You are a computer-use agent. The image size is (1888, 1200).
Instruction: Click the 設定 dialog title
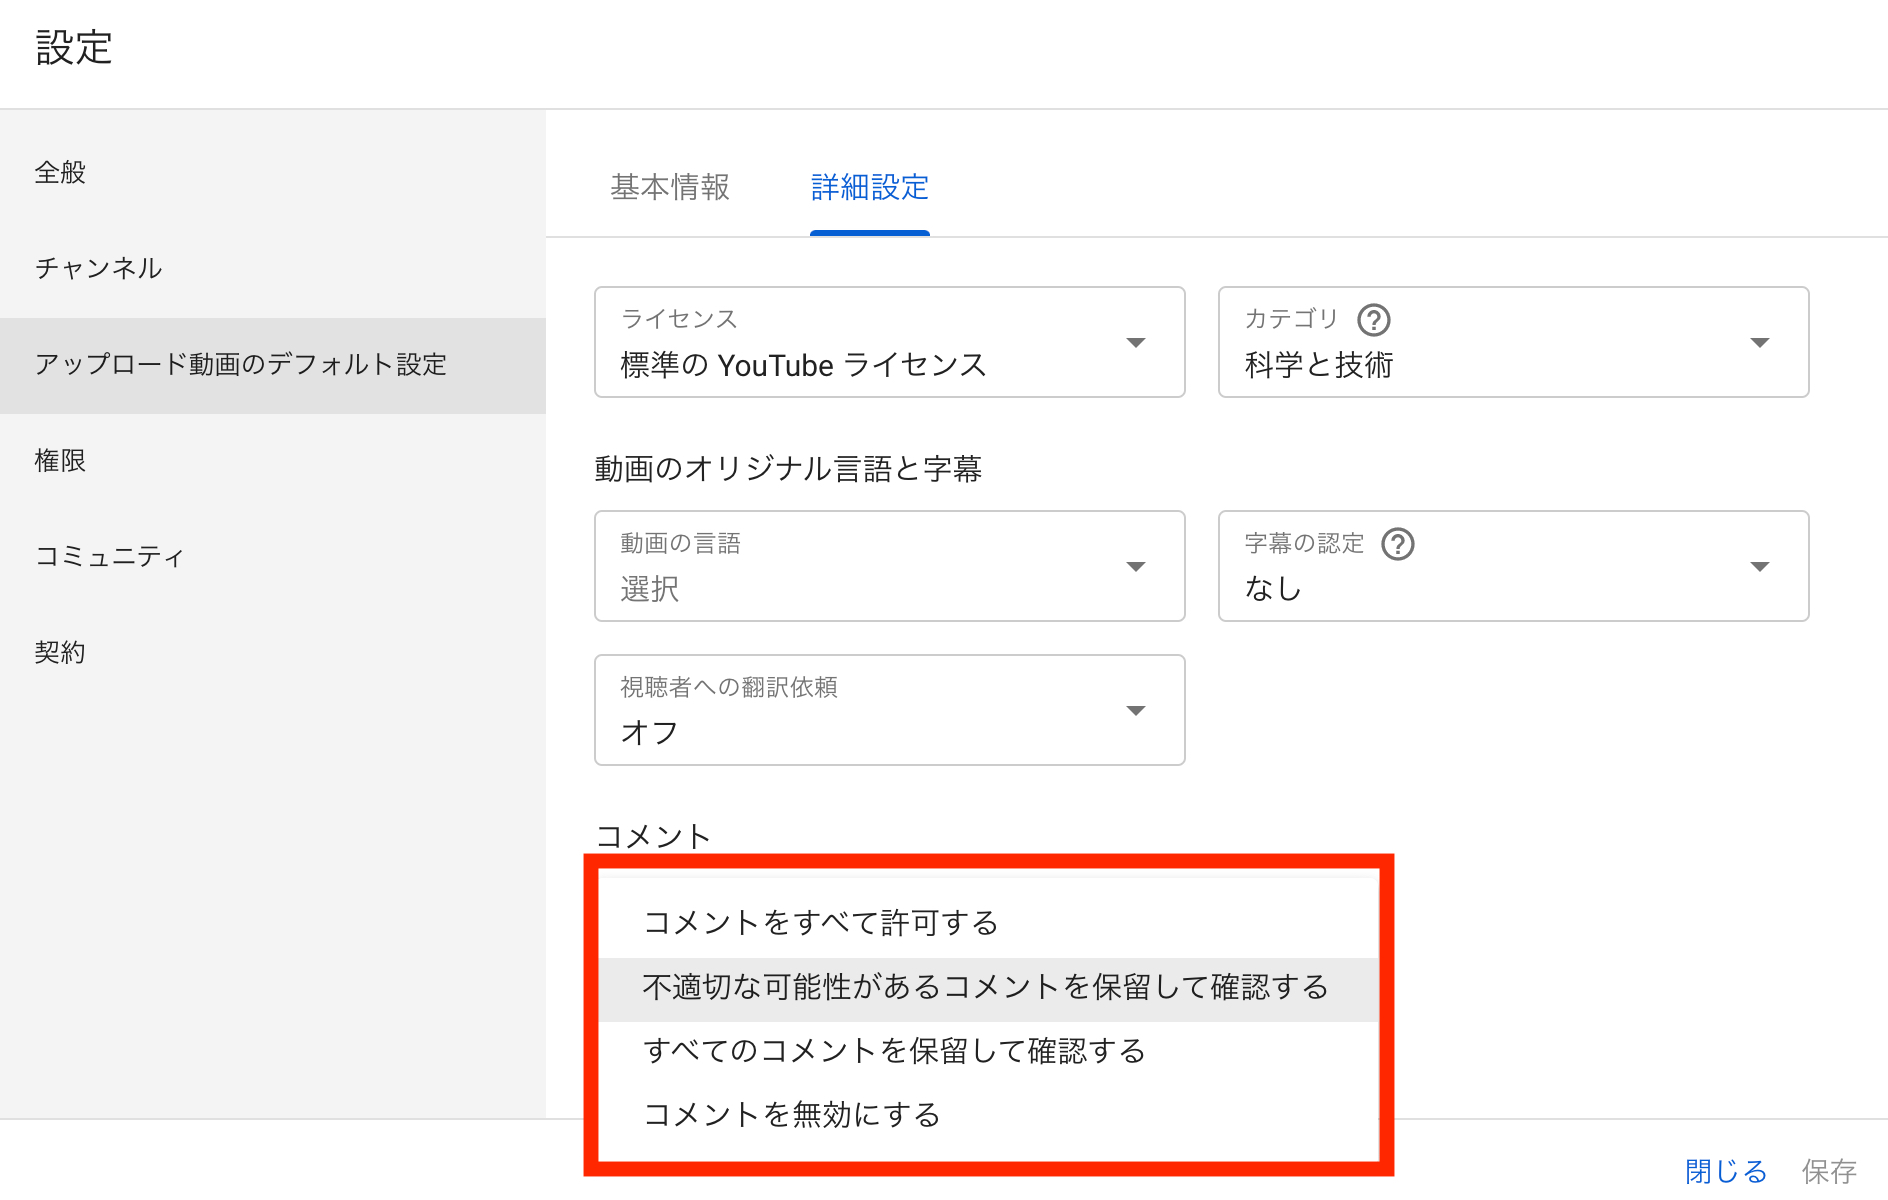coord(74,48)
